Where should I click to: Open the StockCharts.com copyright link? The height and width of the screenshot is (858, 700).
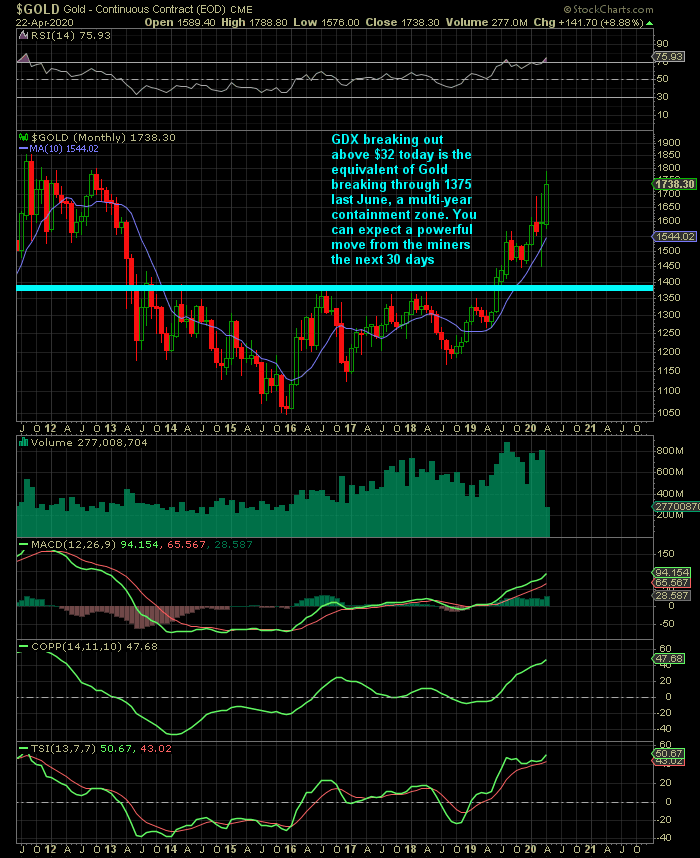(x=608, y=9)
